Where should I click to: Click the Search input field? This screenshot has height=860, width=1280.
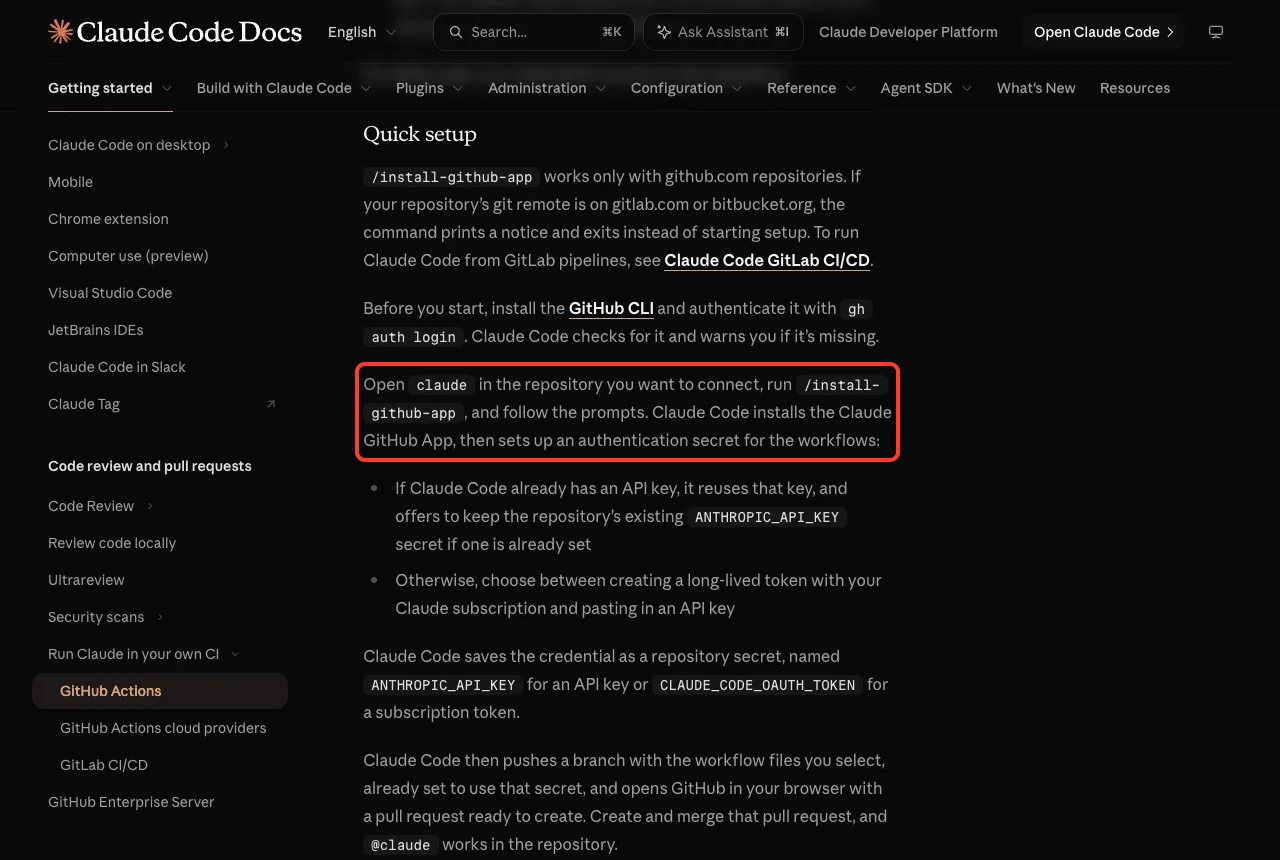[x=534, y=32]
